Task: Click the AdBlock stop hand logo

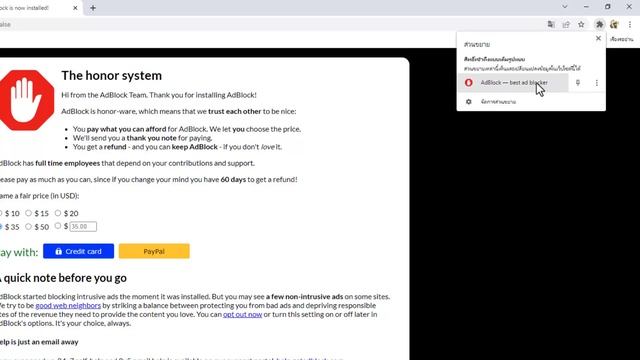Action: tap(27, 100)
